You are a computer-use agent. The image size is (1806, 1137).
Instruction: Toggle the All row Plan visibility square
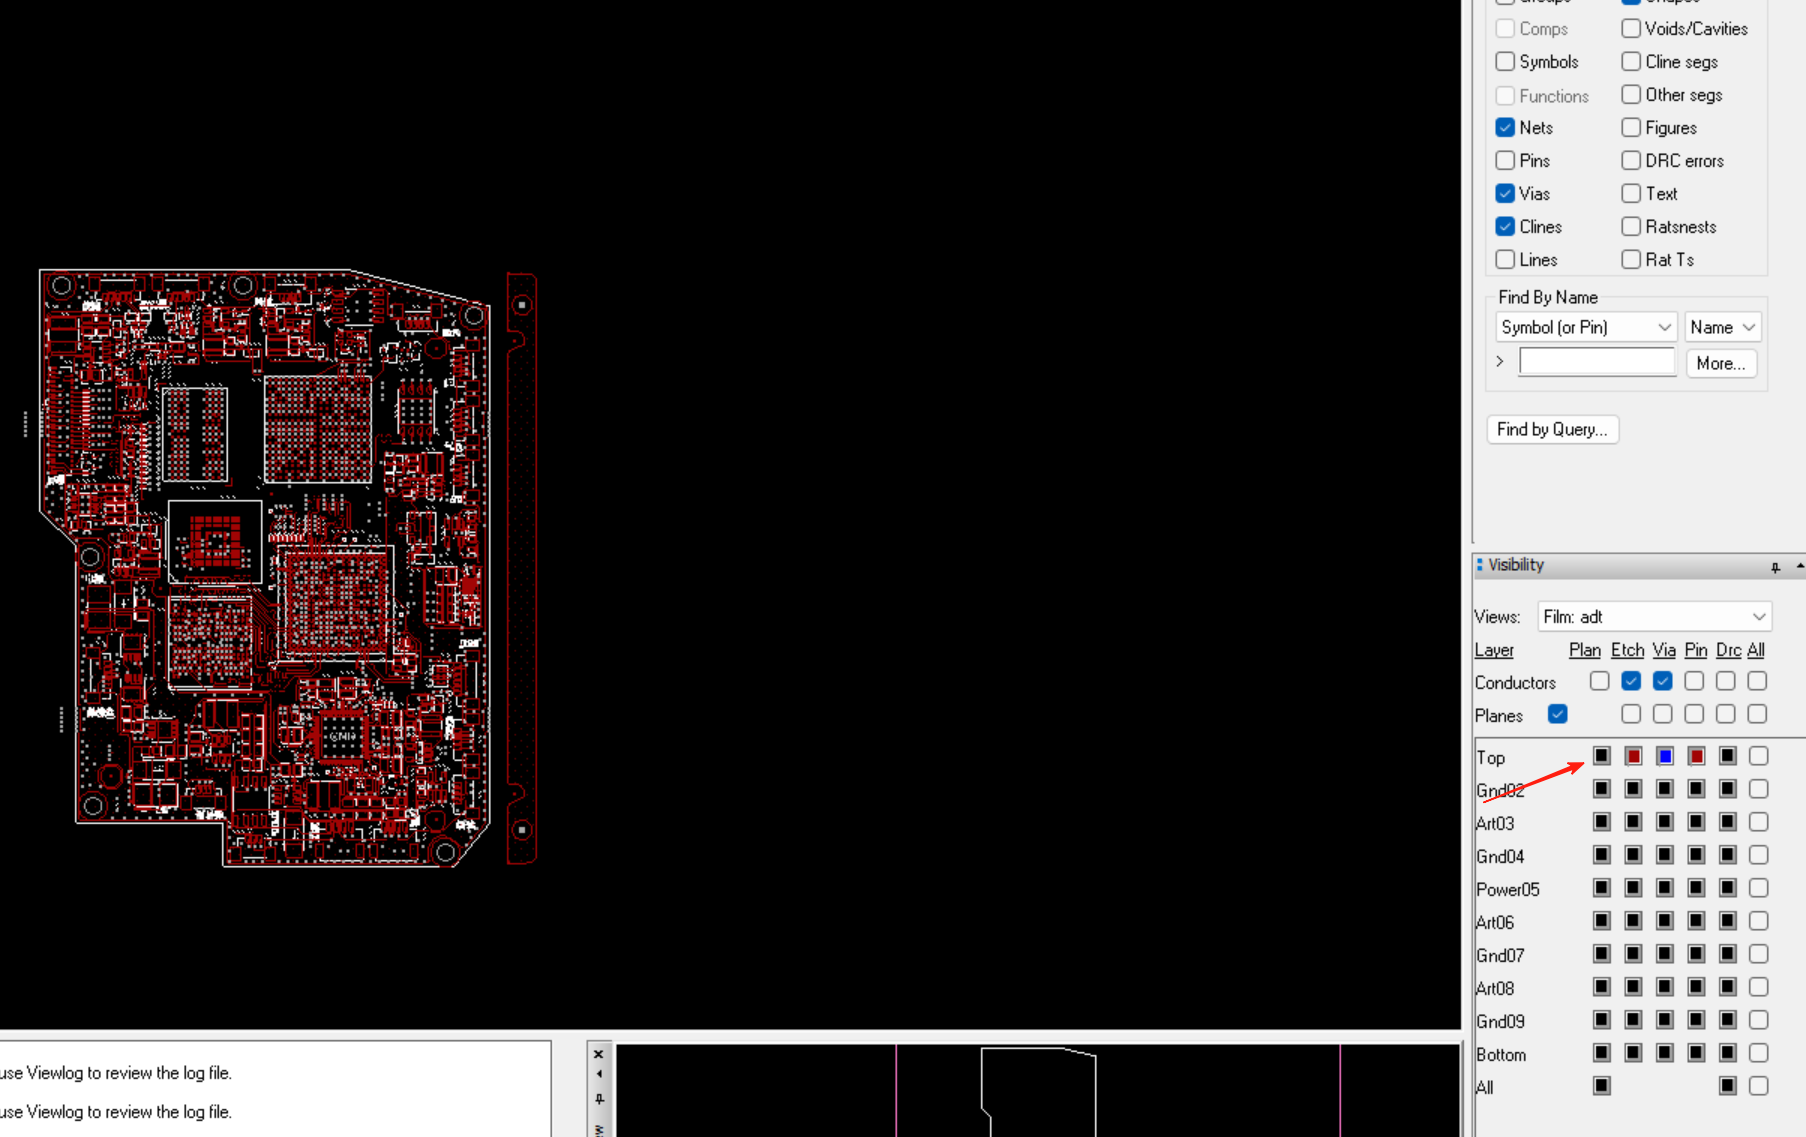pos(1601,1085)
